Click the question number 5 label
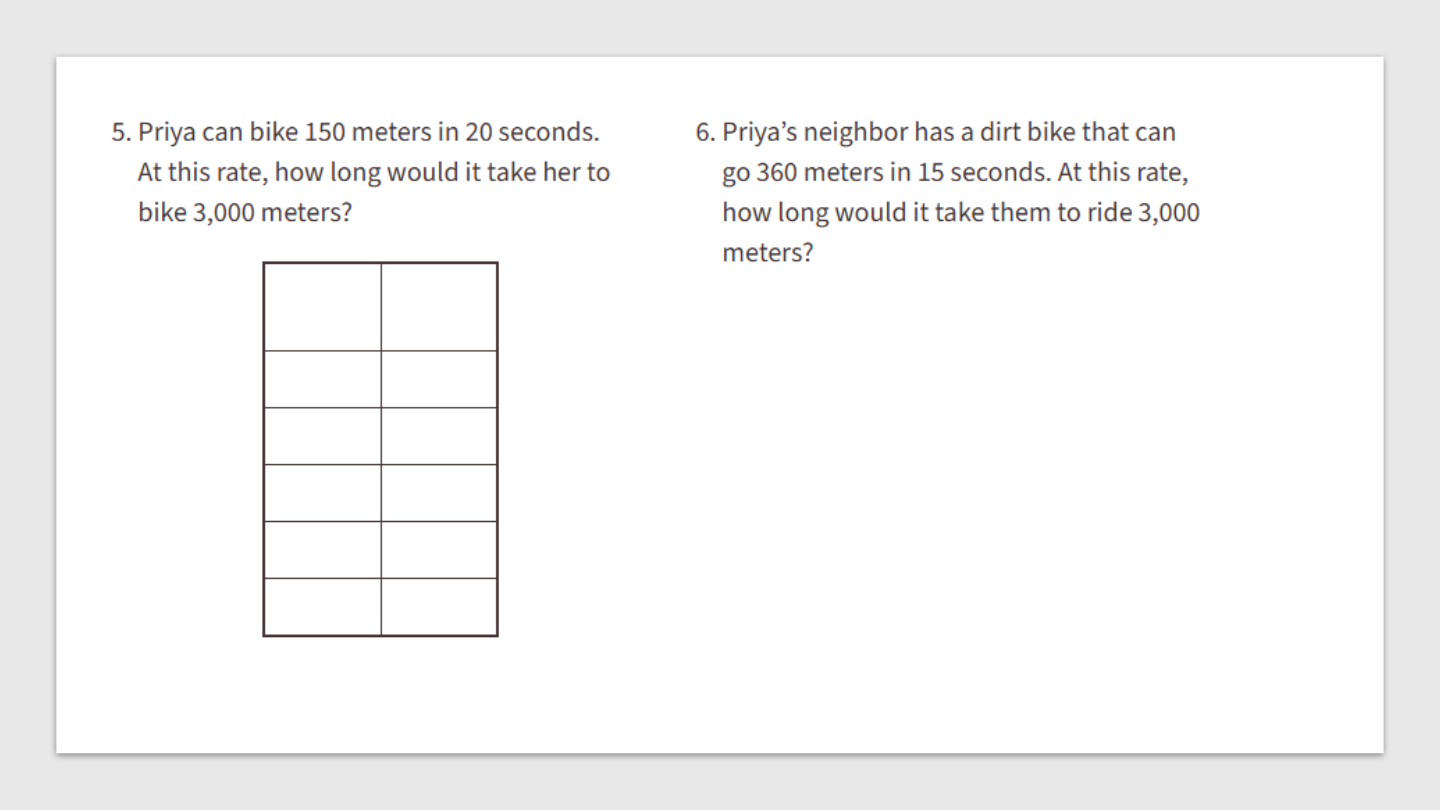The image size is (1440, 810). coord(120,132)
